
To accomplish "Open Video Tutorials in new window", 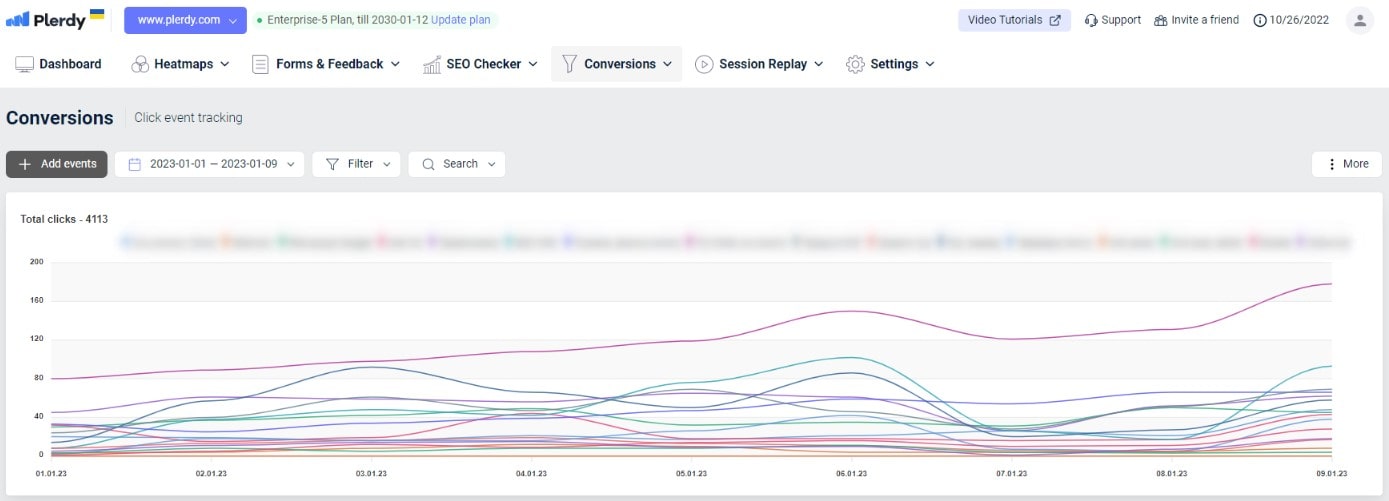I will [1013, 20].
